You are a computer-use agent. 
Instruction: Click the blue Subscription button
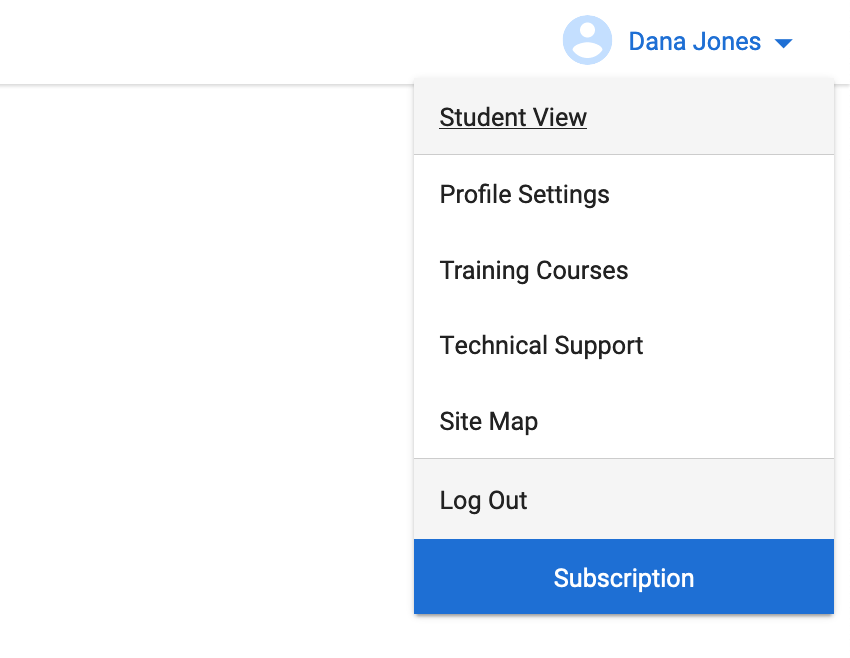point(624,577)
